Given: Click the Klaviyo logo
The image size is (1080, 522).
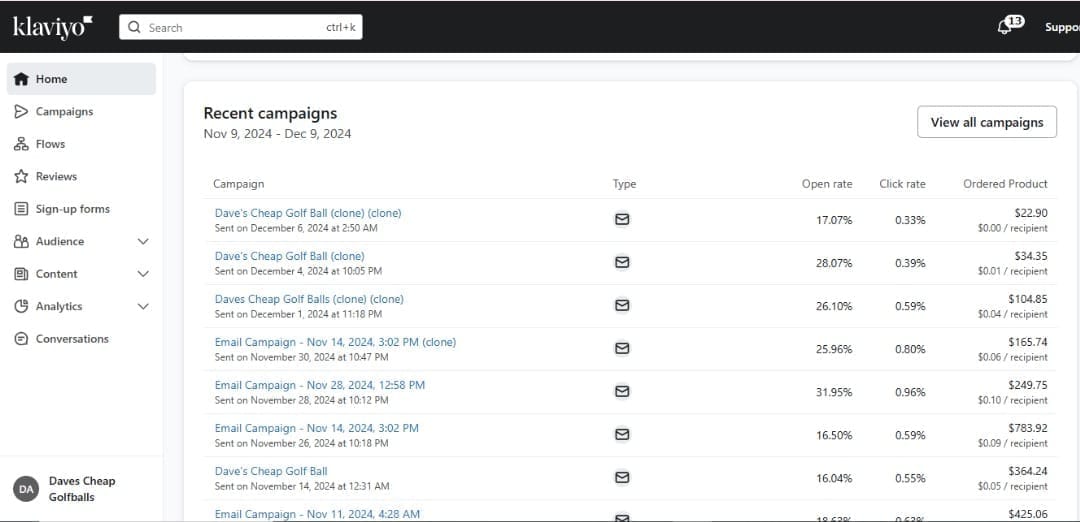Looking at the screenshot, I should point(53,27).
